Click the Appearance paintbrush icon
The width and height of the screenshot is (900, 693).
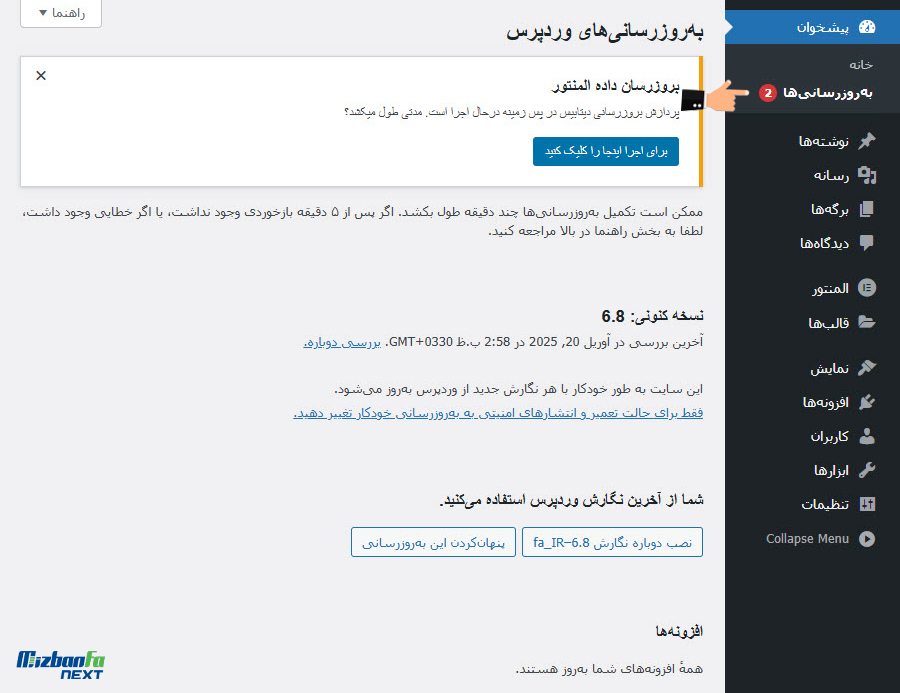tap(867, 367)
